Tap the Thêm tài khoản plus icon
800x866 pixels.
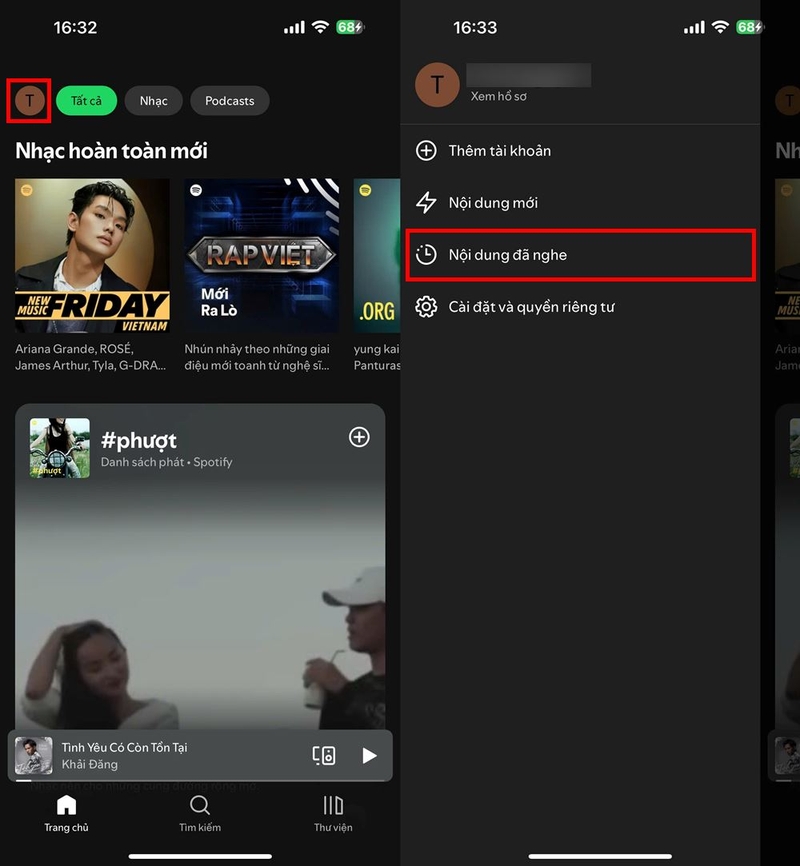coord(426,150)
